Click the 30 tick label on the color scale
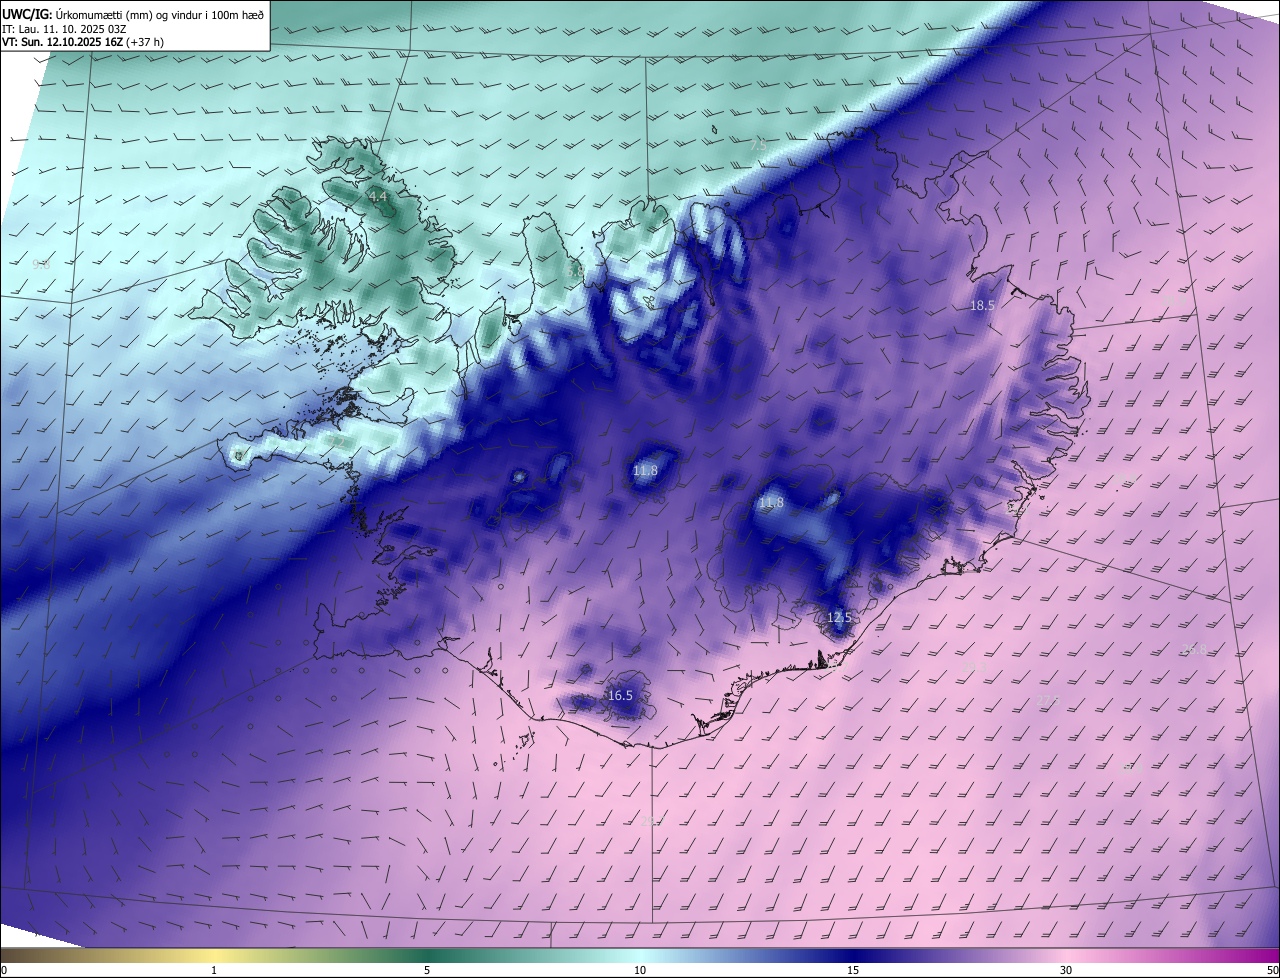Image resolution: width=1280 pixels, height=978 pixels. pos(1066,970)
